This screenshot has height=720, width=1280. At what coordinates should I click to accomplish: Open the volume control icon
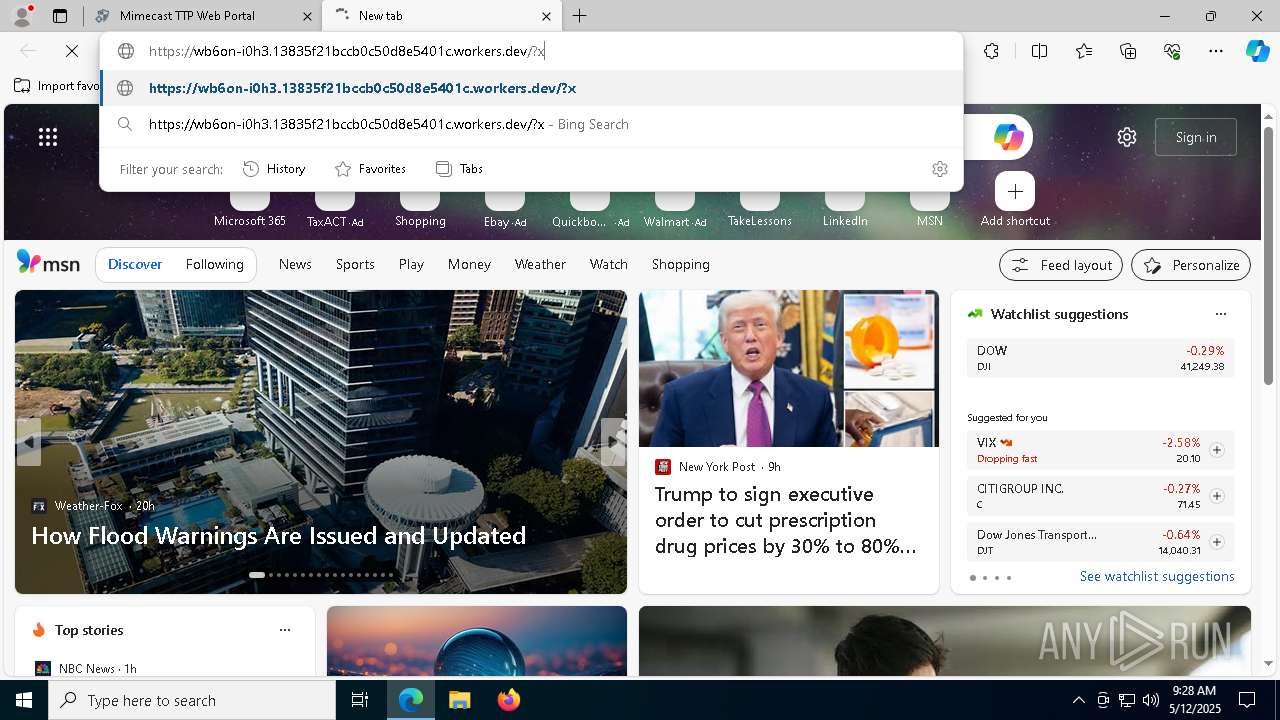1150,700
